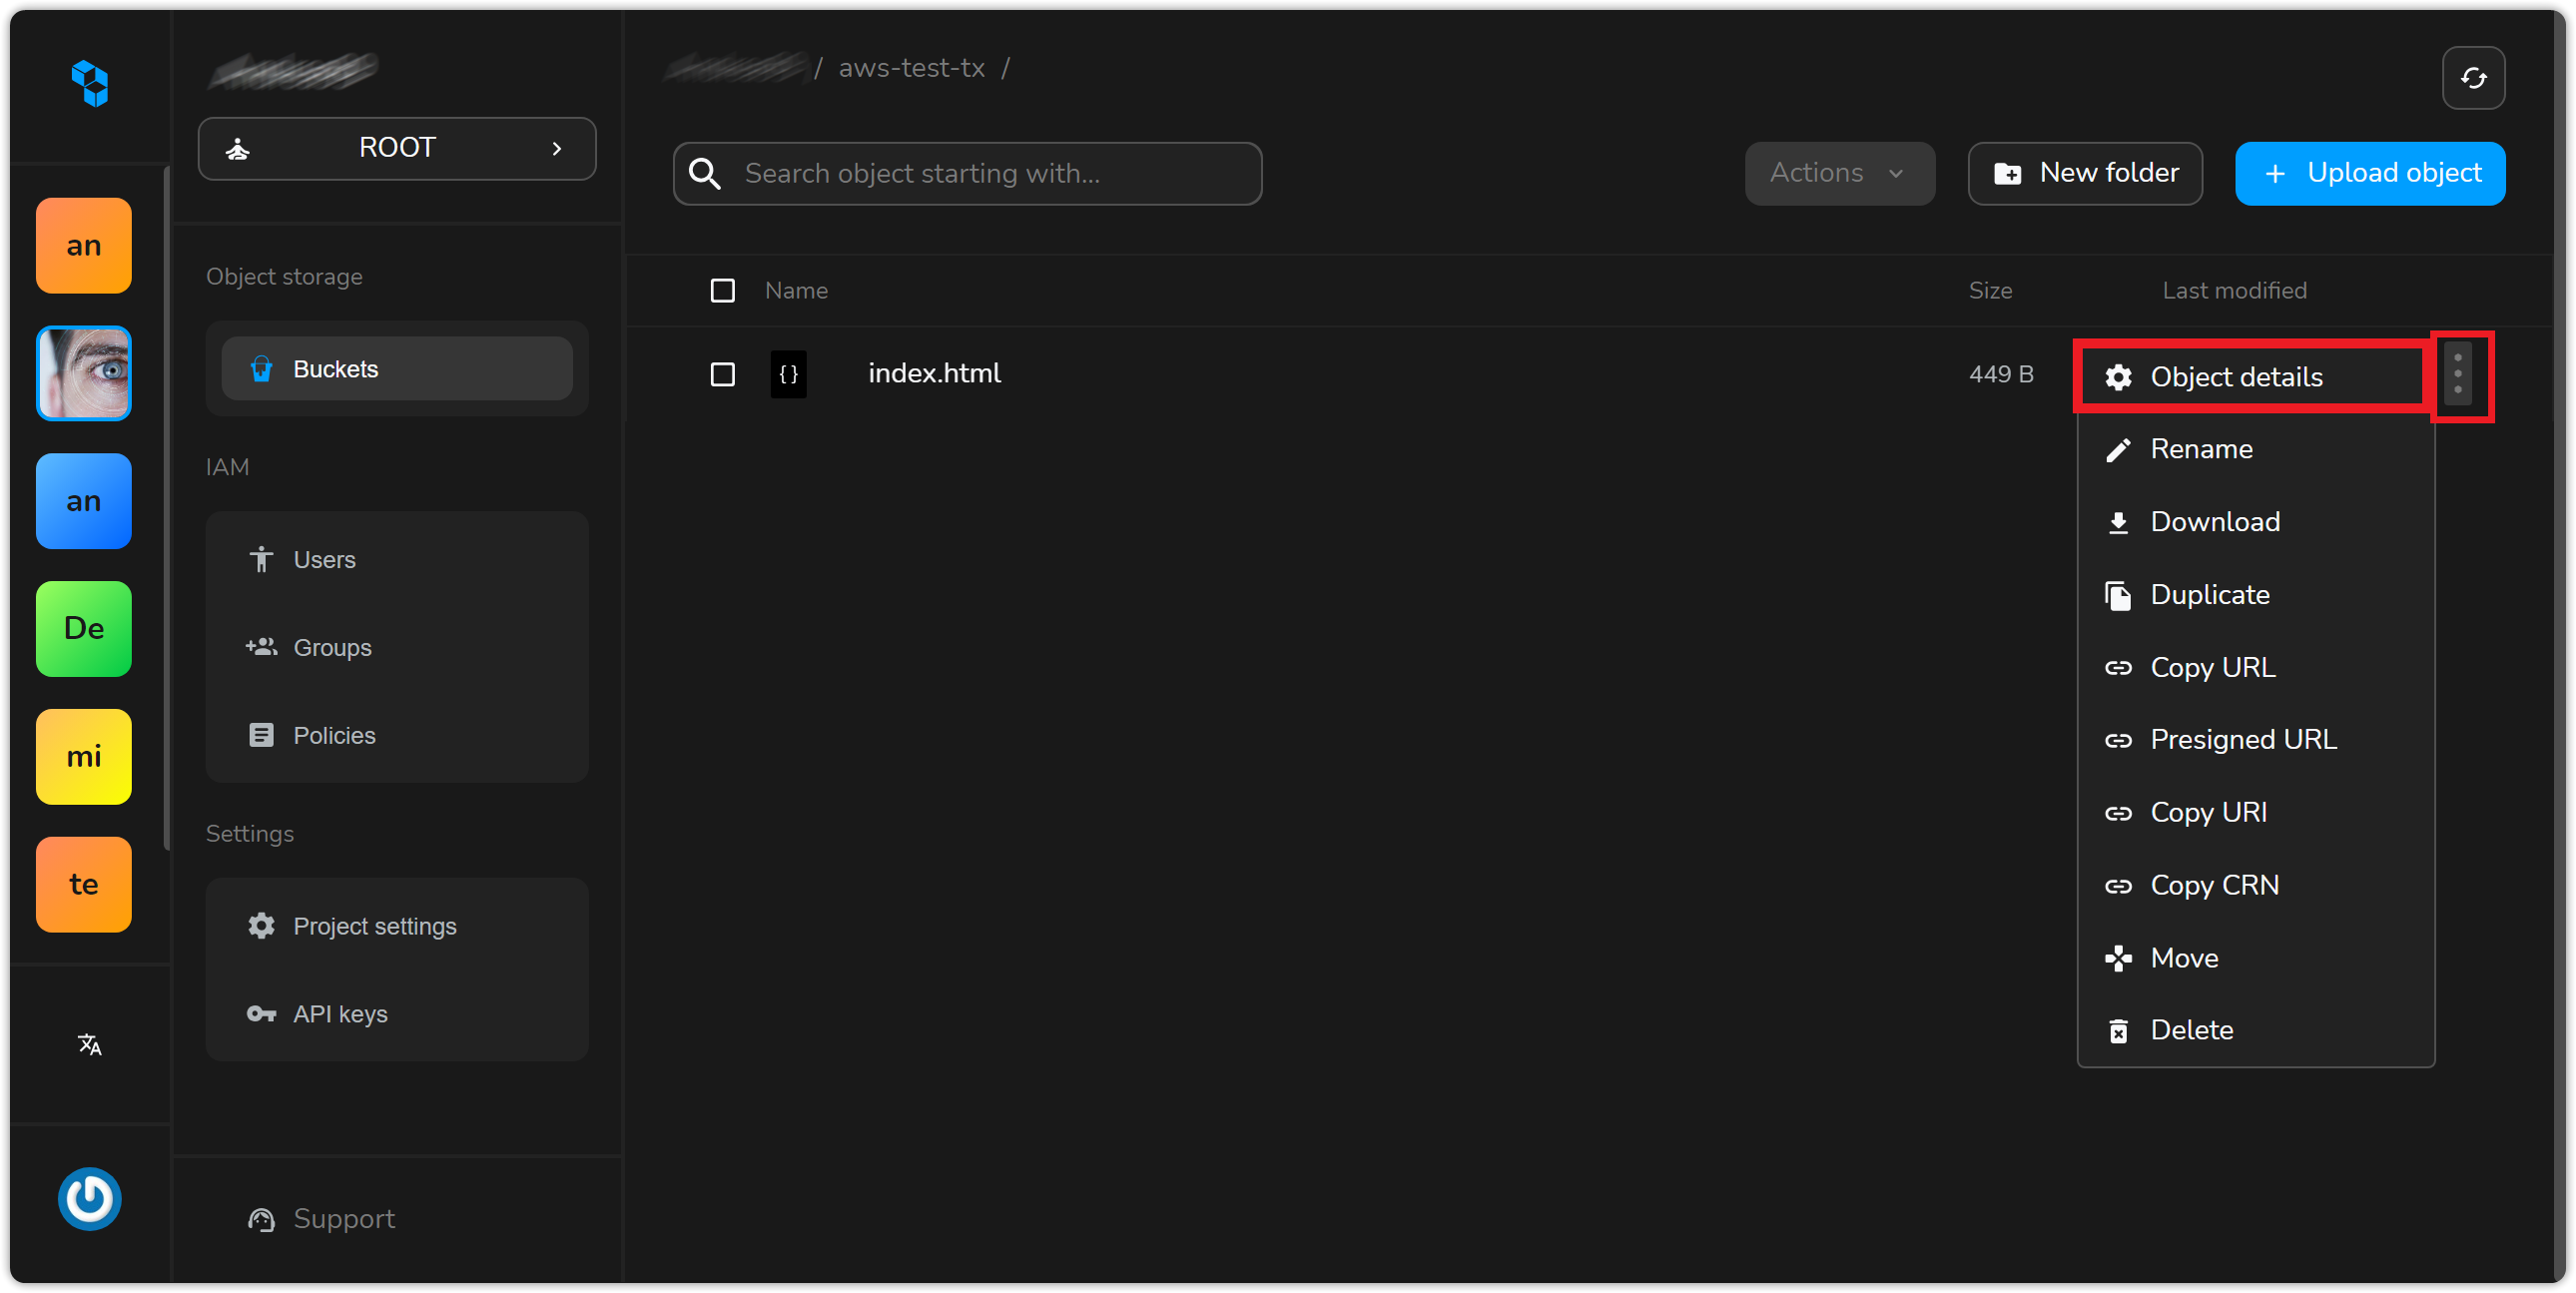Create a New folder
2576x1293 pixels.
coord(2084,173)
